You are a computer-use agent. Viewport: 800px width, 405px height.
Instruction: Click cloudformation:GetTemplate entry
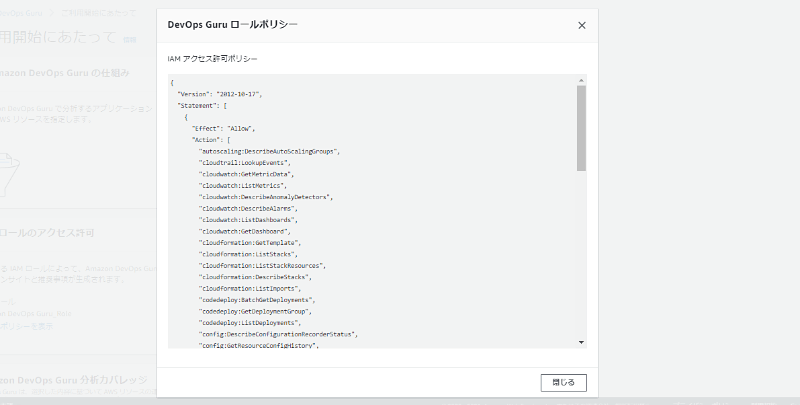tap(249, 243)
